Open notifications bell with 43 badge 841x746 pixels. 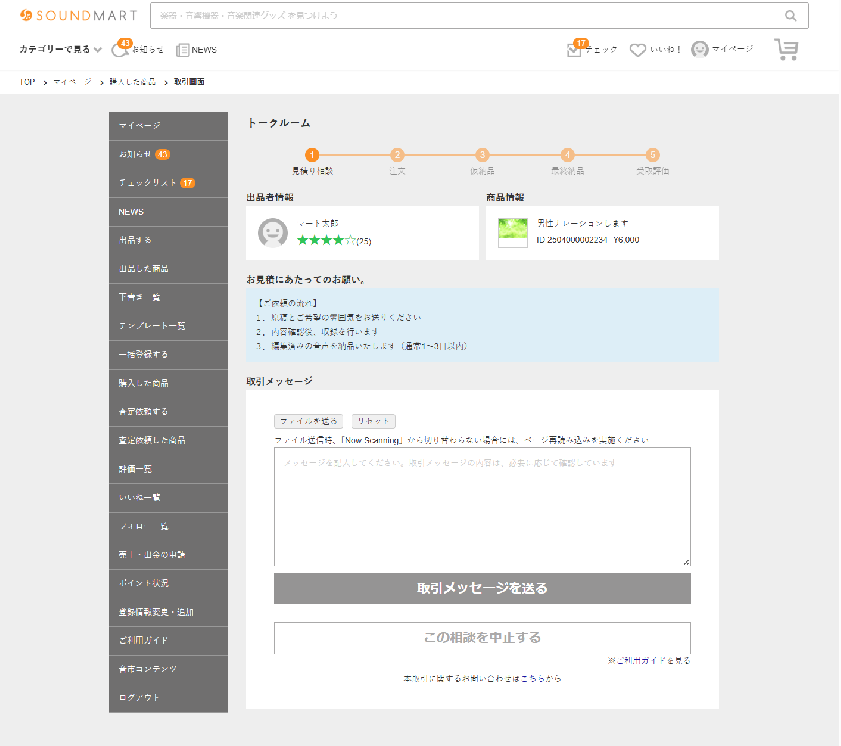click(x=121, y=50)
